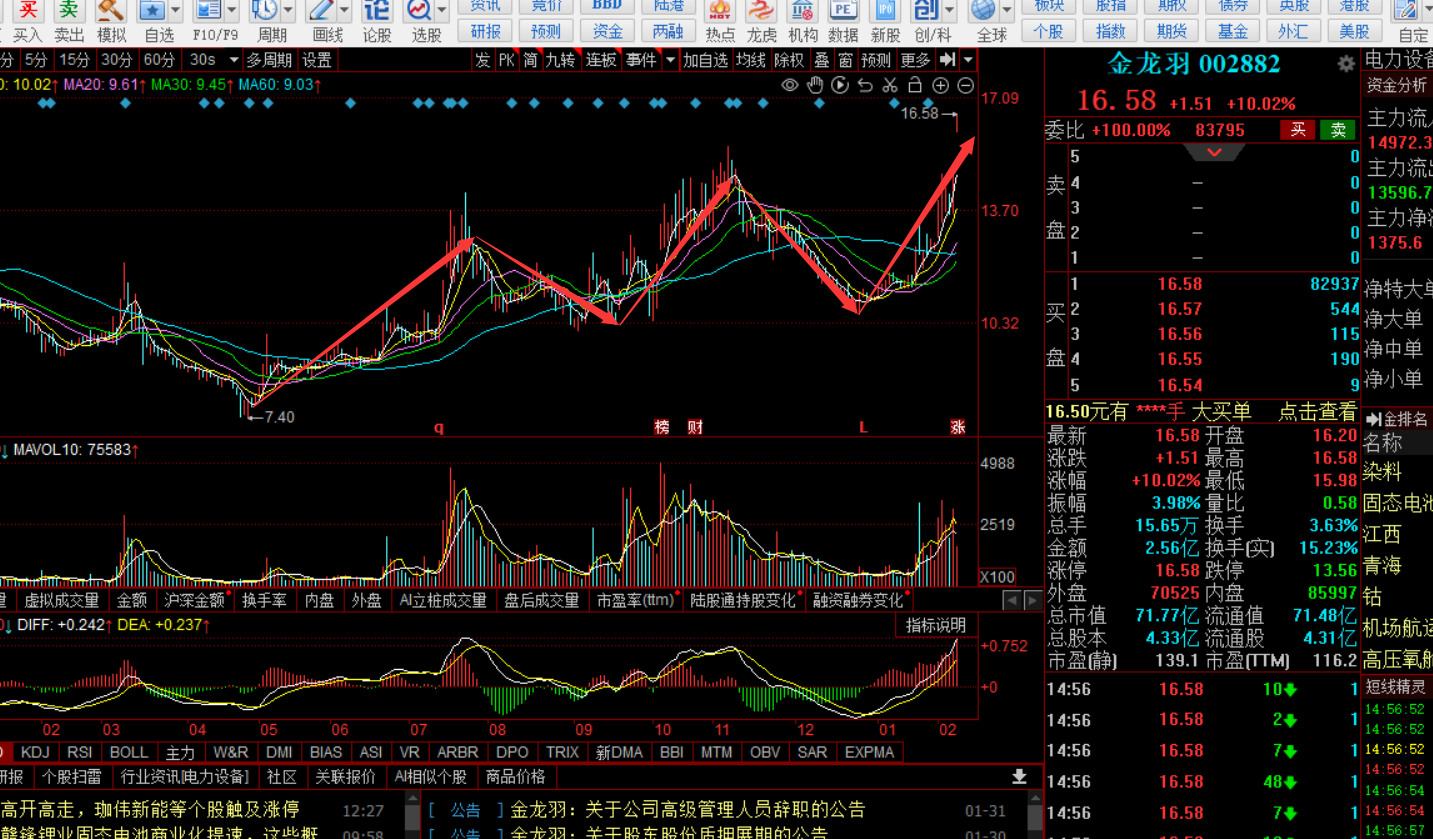Screen dimensions: 1433x839
Task: Toggle 九转 indicator
Action: point(561,60)
